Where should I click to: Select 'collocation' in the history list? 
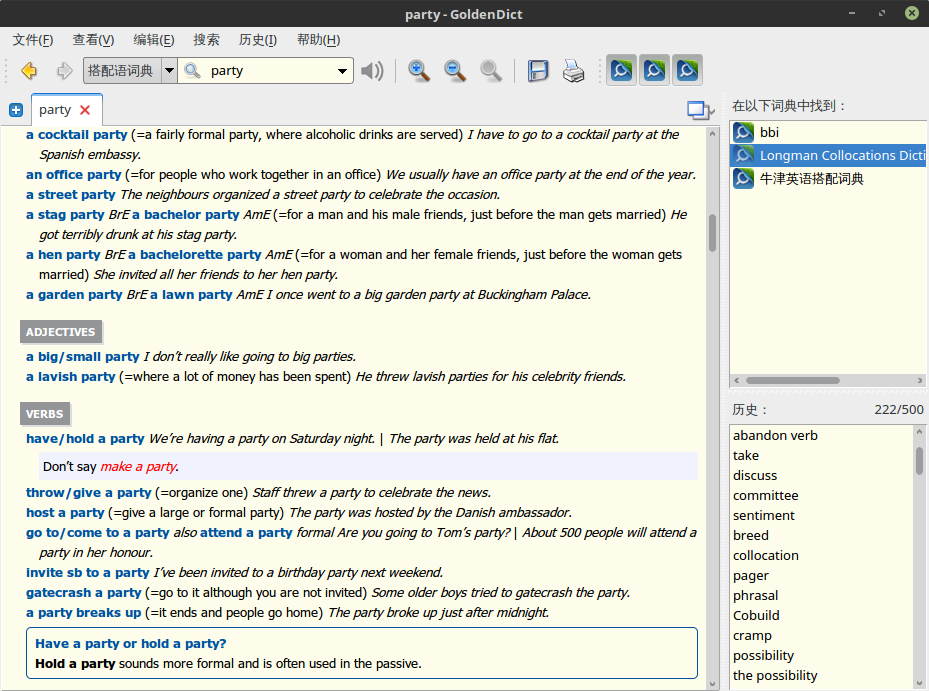pyautogui.click(x=765, y=555)
